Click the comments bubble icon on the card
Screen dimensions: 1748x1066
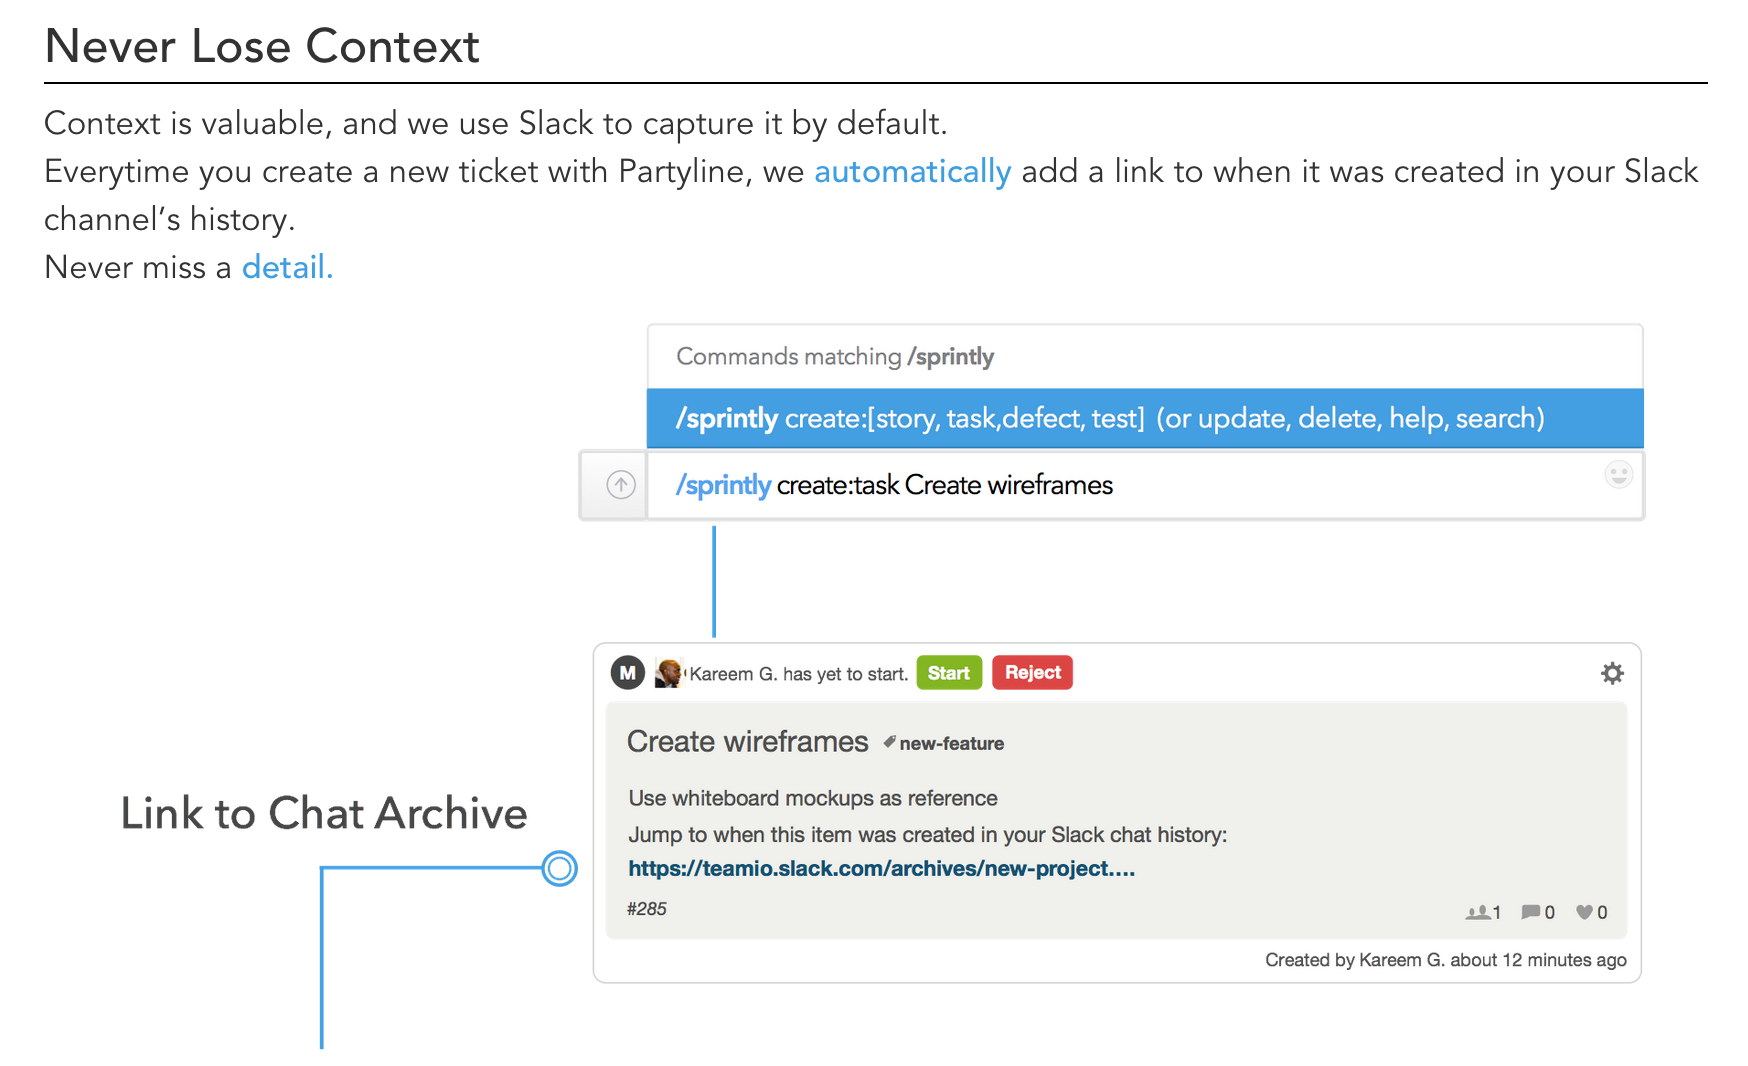pyautogui.click(x=1530, y=912)
